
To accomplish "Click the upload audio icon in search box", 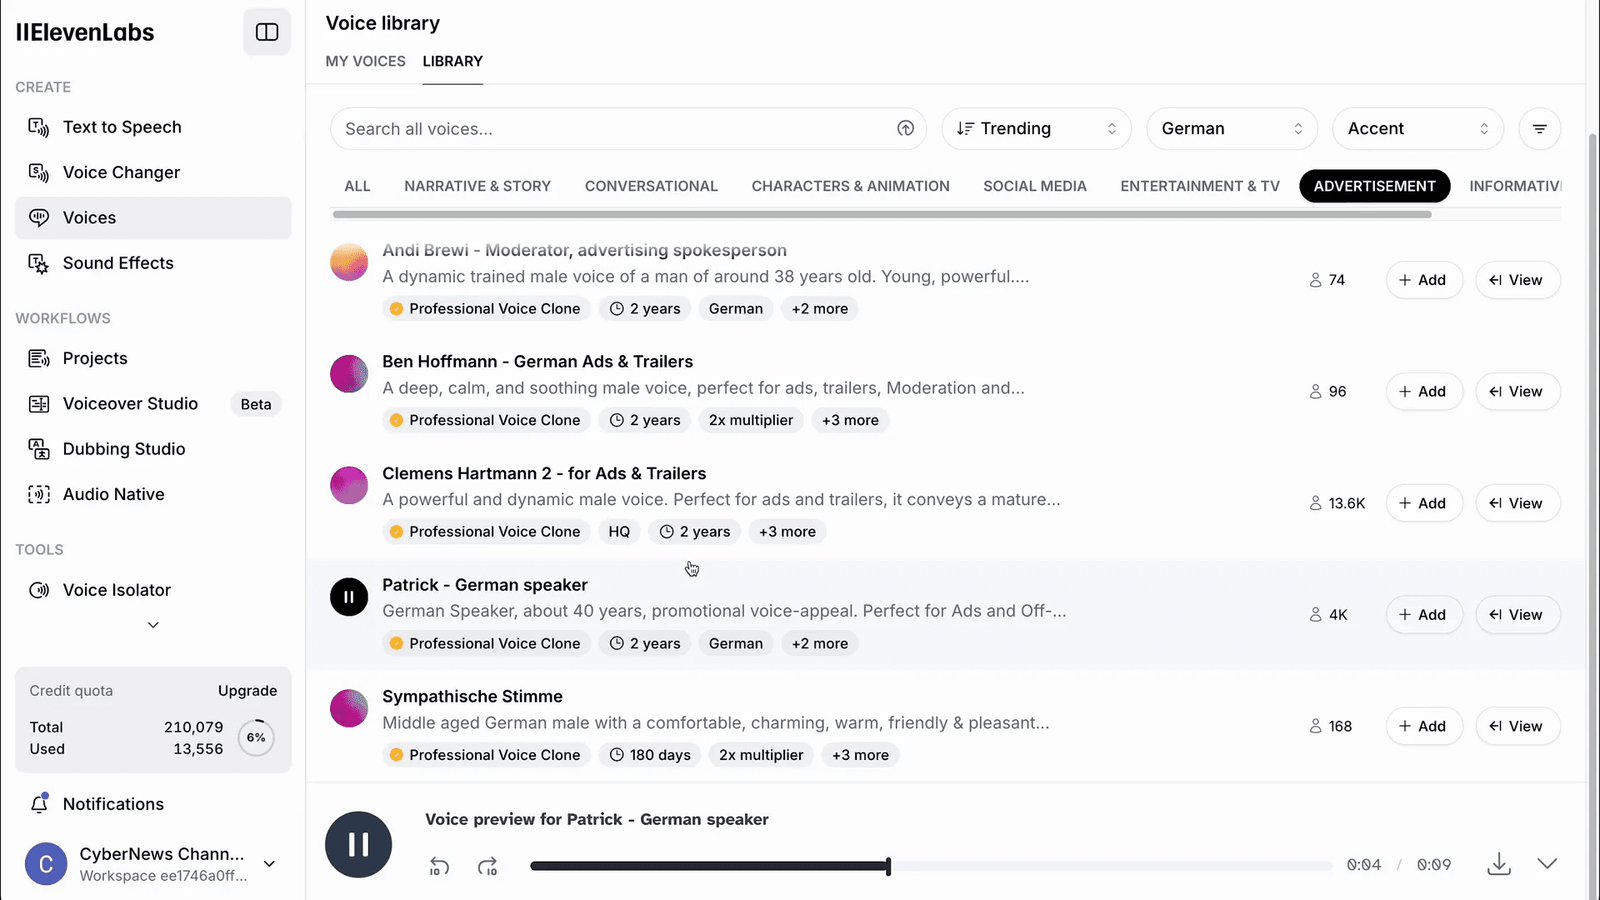I will point(905,128).
